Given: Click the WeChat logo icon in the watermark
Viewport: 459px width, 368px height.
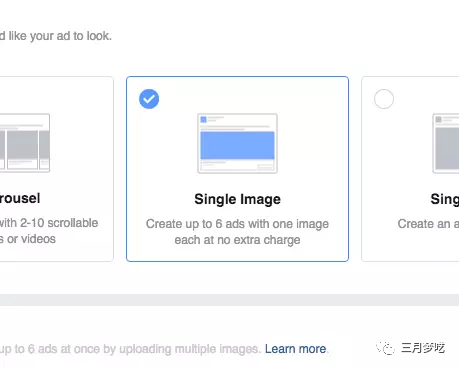Looking at the screenshot, I should [386, 348].
